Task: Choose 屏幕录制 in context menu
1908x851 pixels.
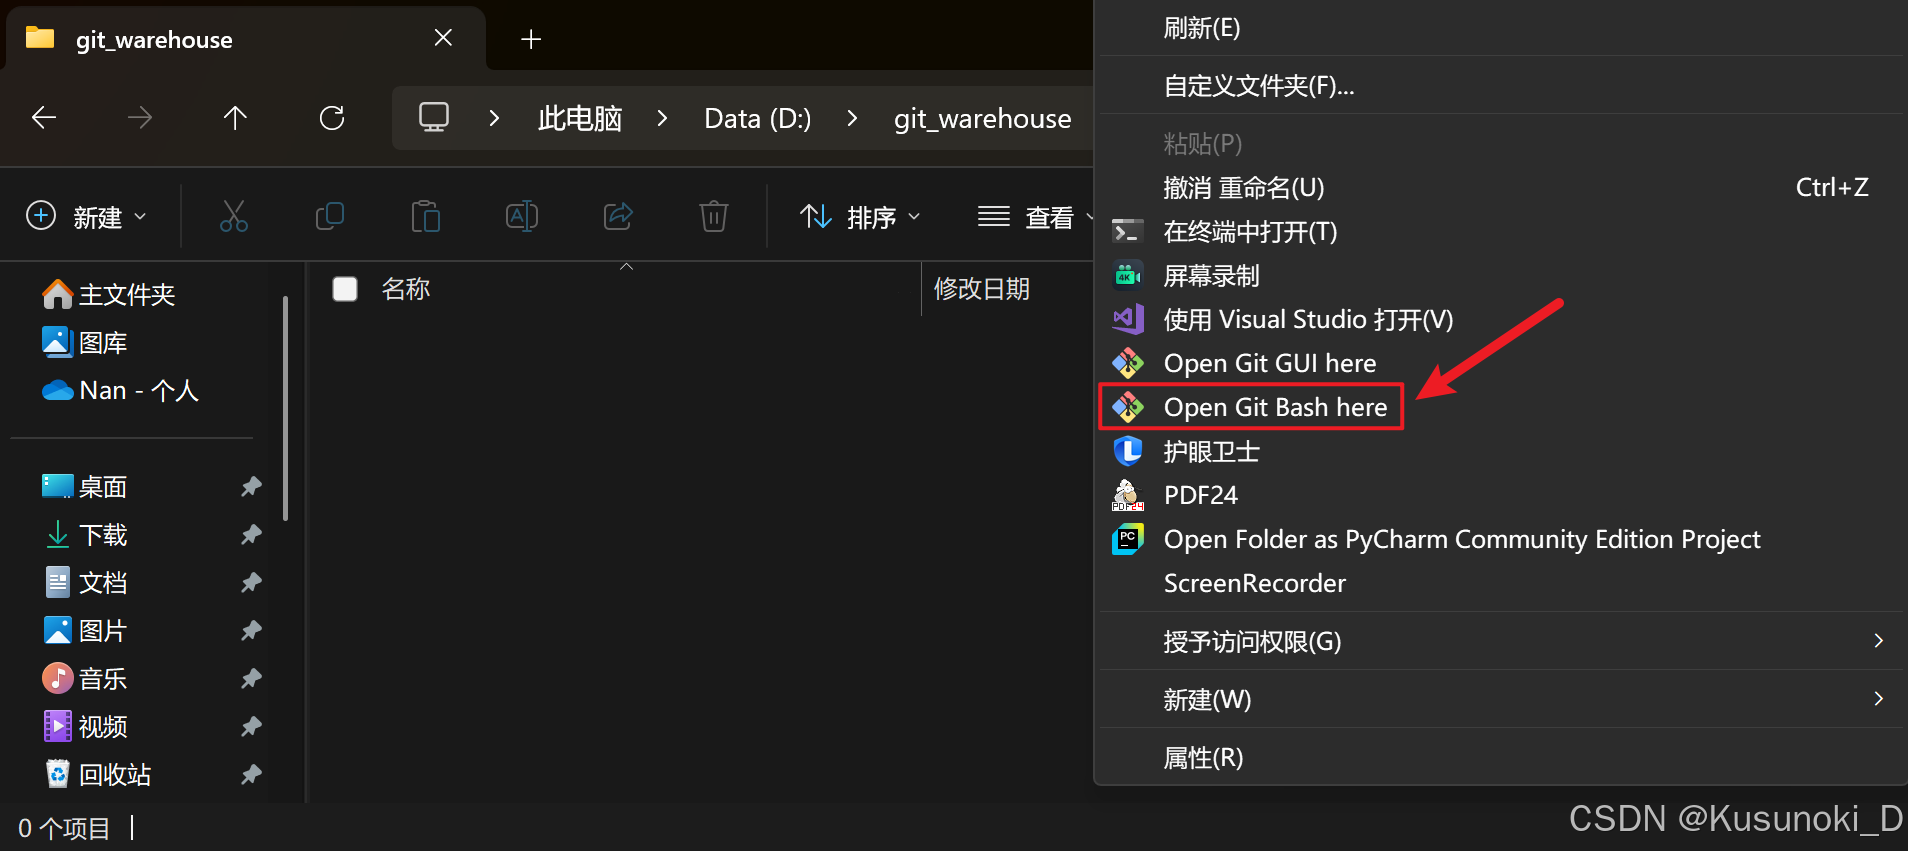Action: click(1502, 276)
